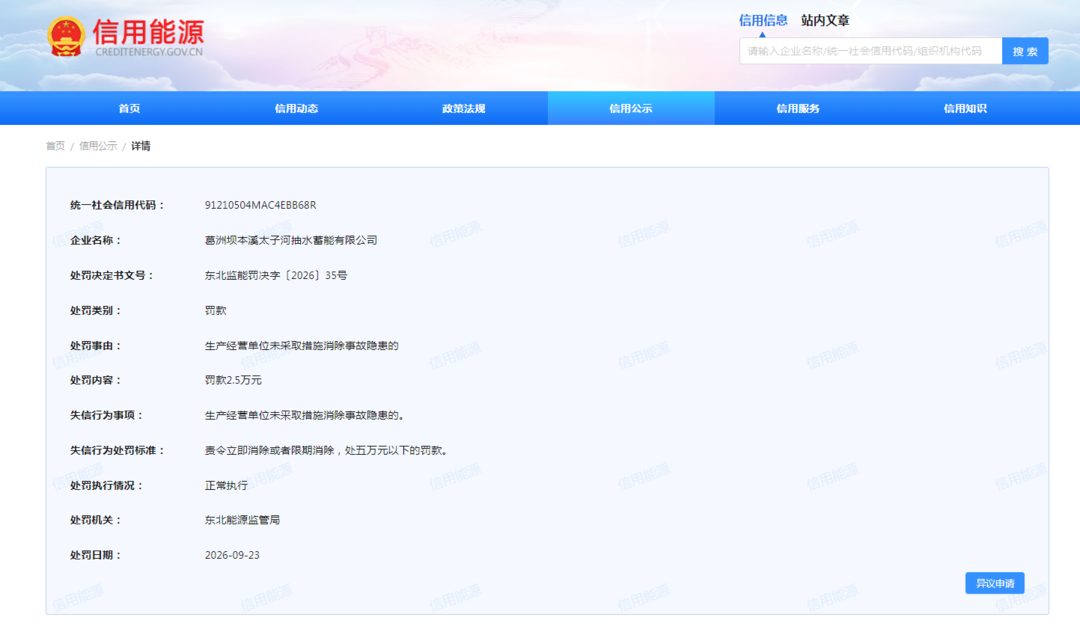Click the 东北能源监管局 authority value
The image size is (1080, 632).
[242, 520]
